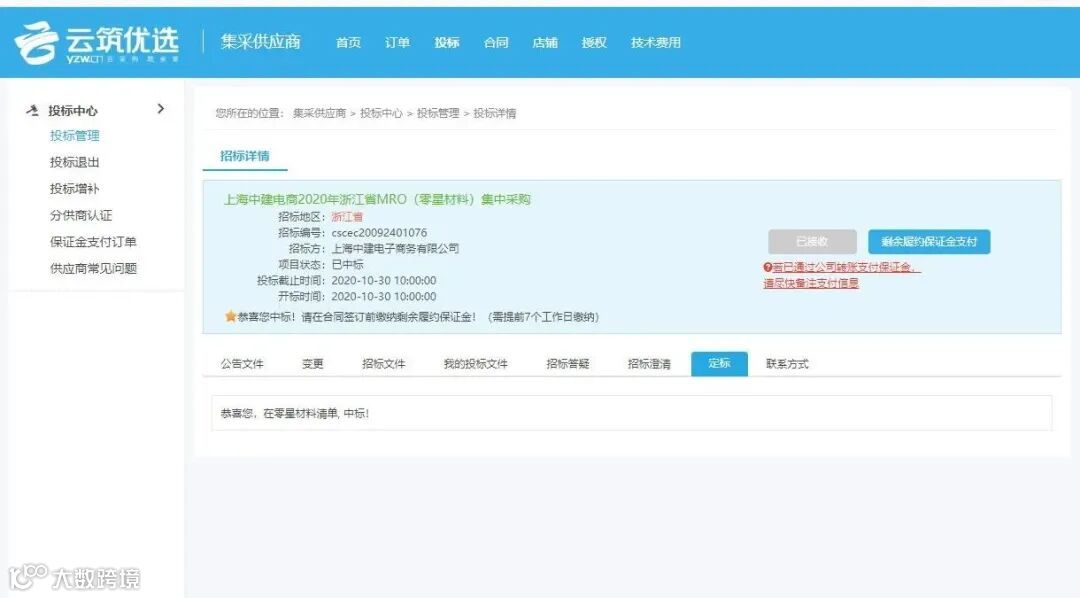
Task: Click 投标详情 breadcrumb text
Action: pyautogui.click(x=495, y=113)
